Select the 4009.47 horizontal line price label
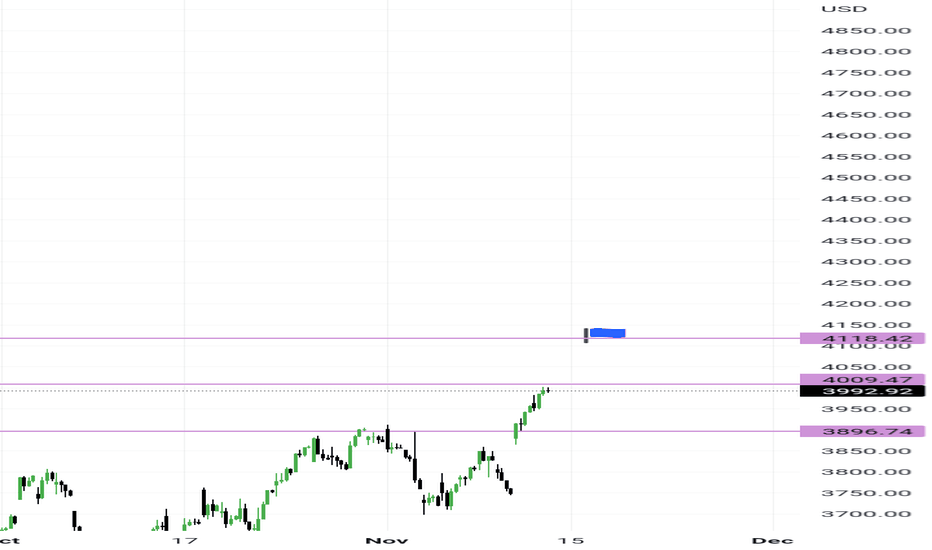 862,379
